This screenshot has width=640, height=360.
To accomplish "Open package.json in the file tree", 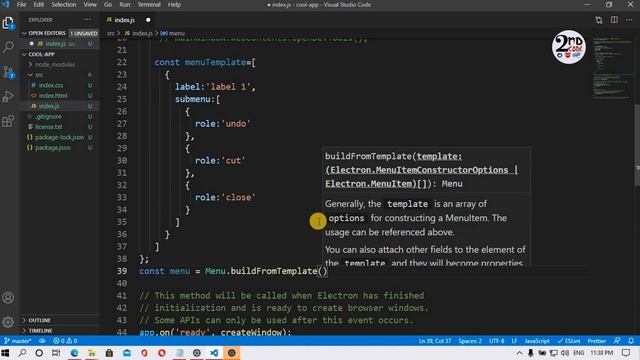I will tap(53, 148).
